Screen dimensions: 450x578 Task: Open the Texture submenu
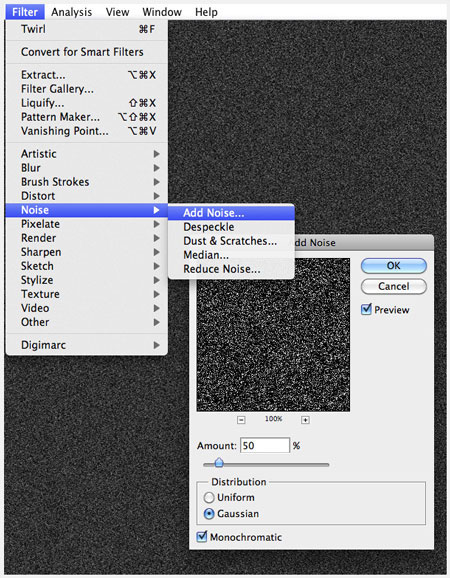(87, 294)
